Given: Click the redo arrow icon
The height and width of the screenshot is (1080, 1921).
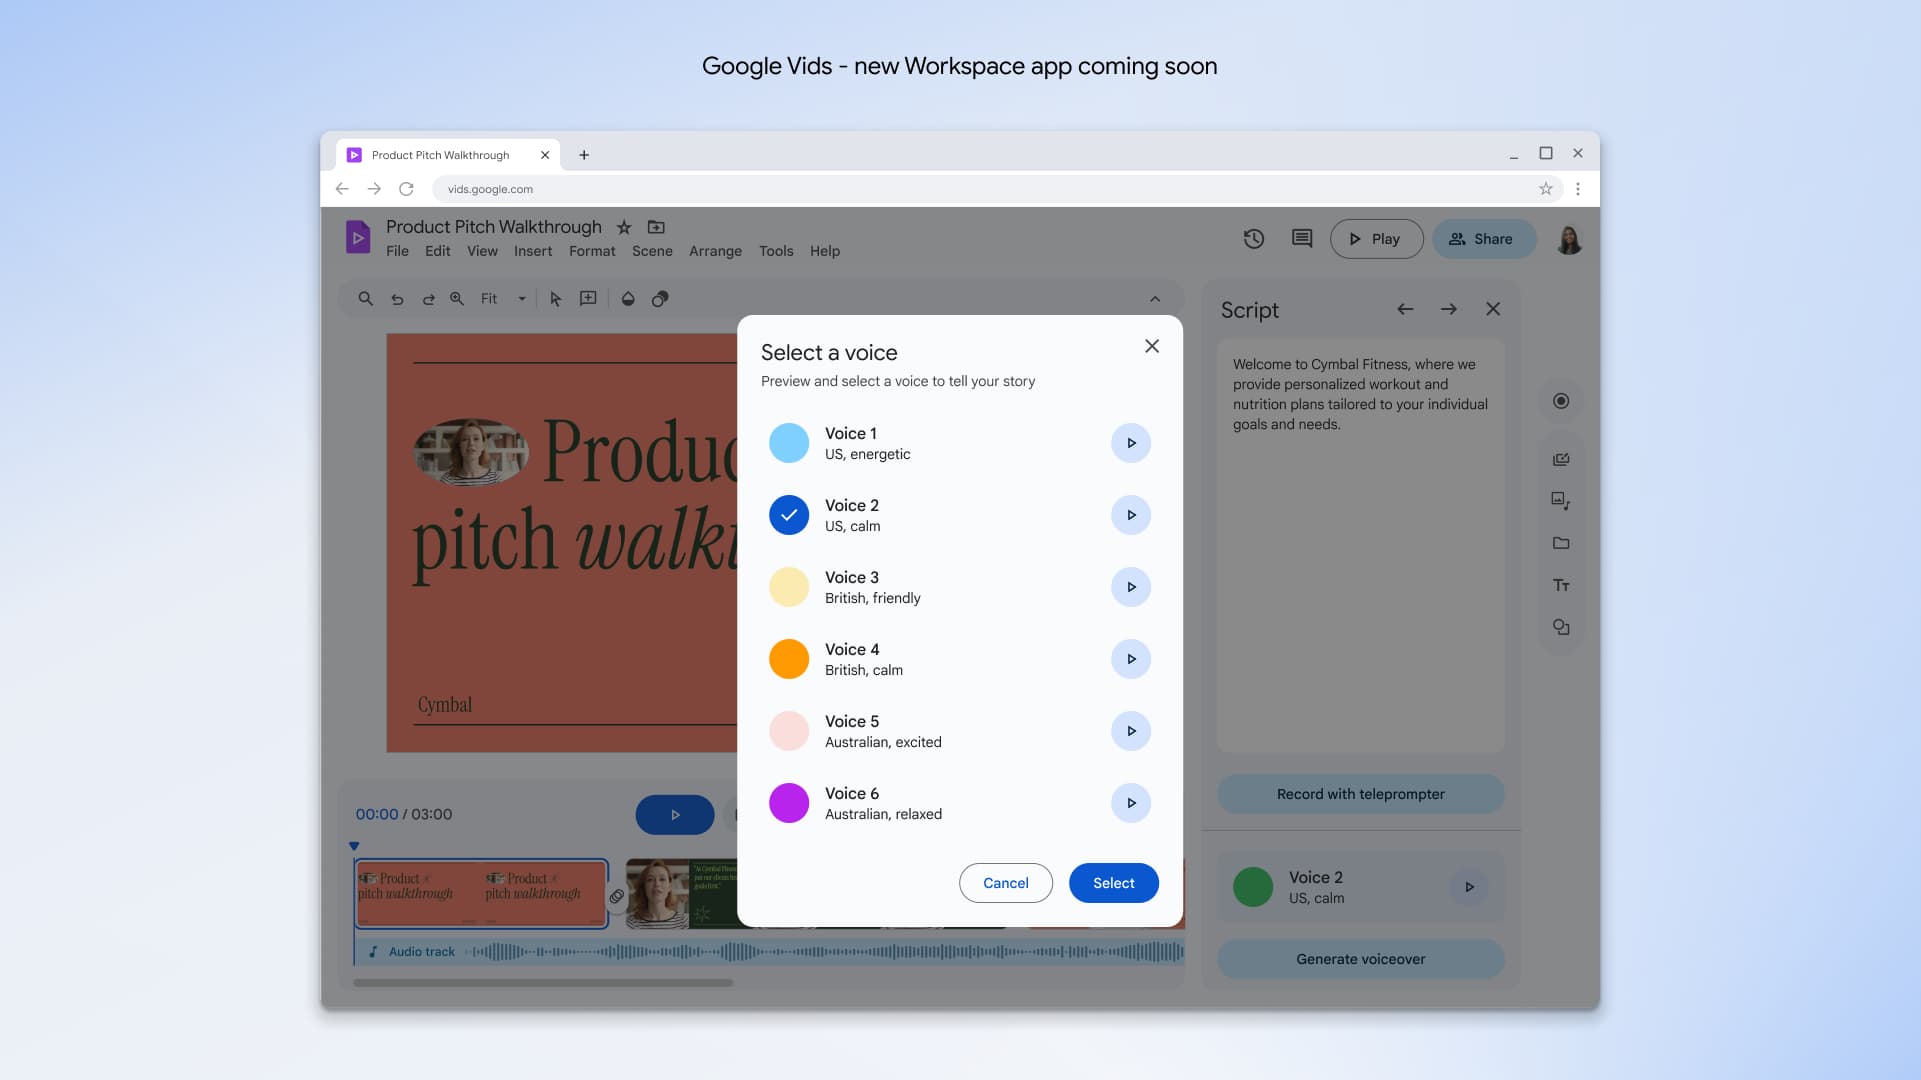Looking at the screenshot, I should (426, 301).
